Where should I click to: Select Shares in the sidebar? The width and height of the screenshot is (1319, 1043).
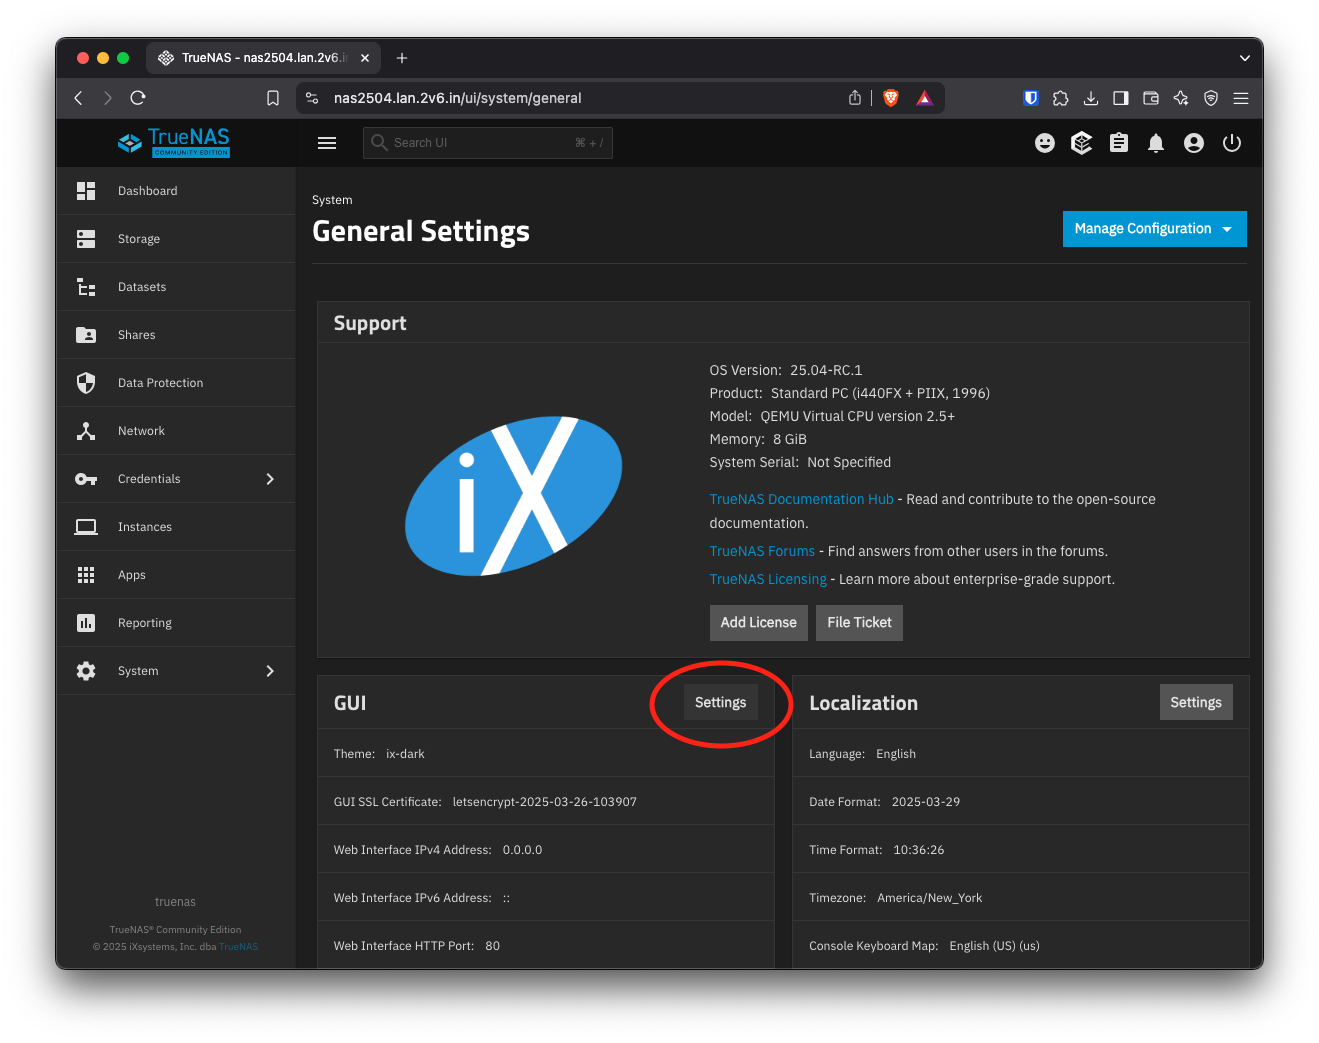tap(176, 335)
